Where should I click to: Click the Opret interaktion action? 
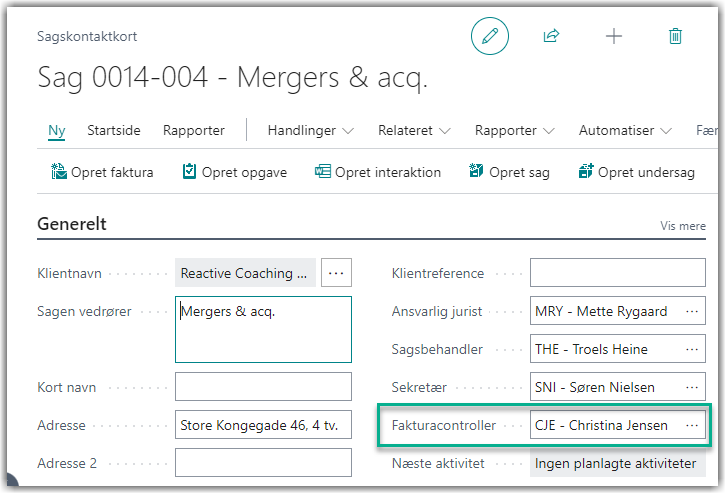pyautogui.click(x=378, y=172)
